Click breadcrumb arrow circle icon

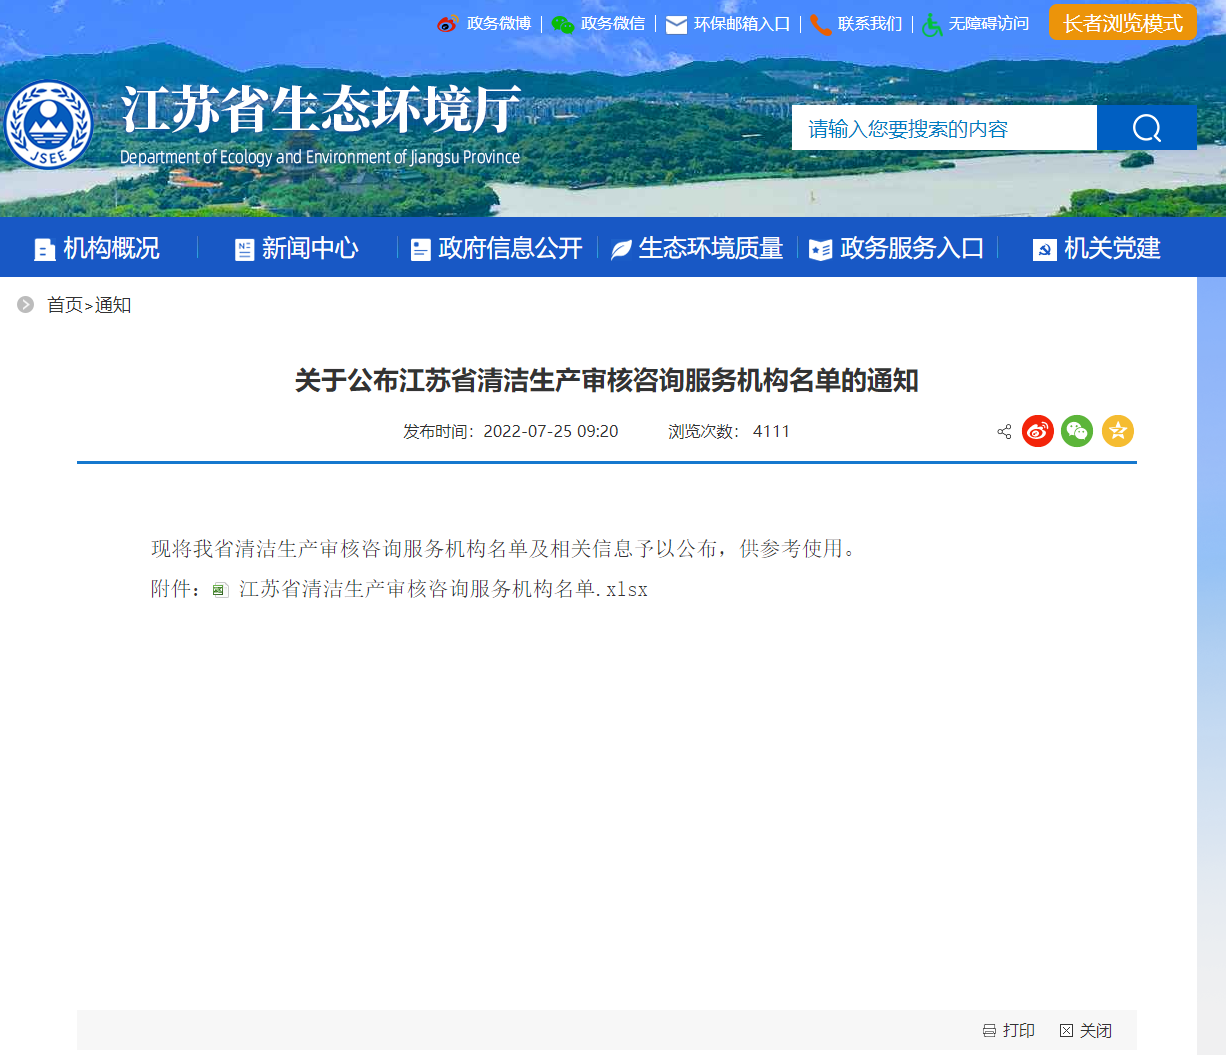26,304
